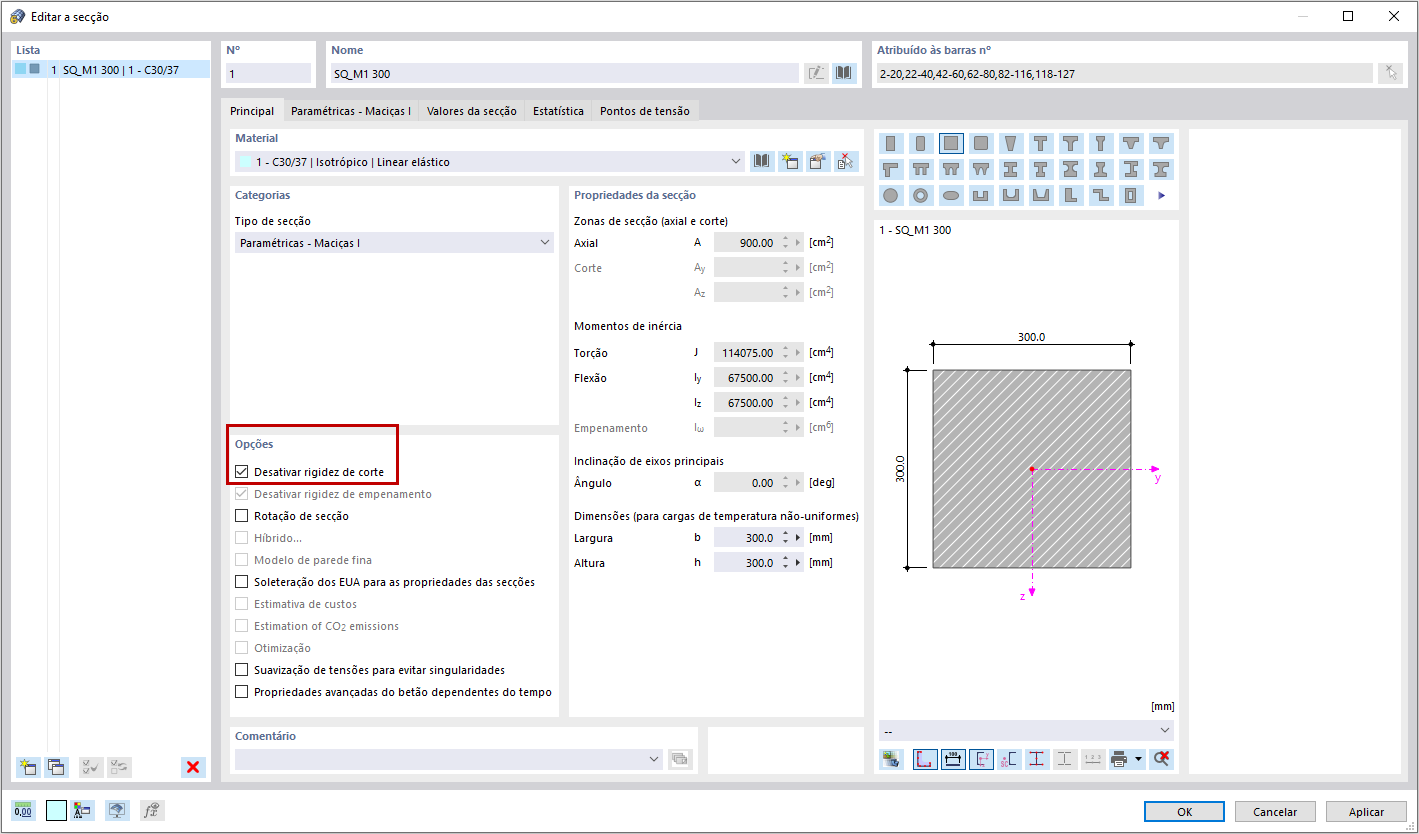Open print options dropdown arrow

[x=1139, y=759]
